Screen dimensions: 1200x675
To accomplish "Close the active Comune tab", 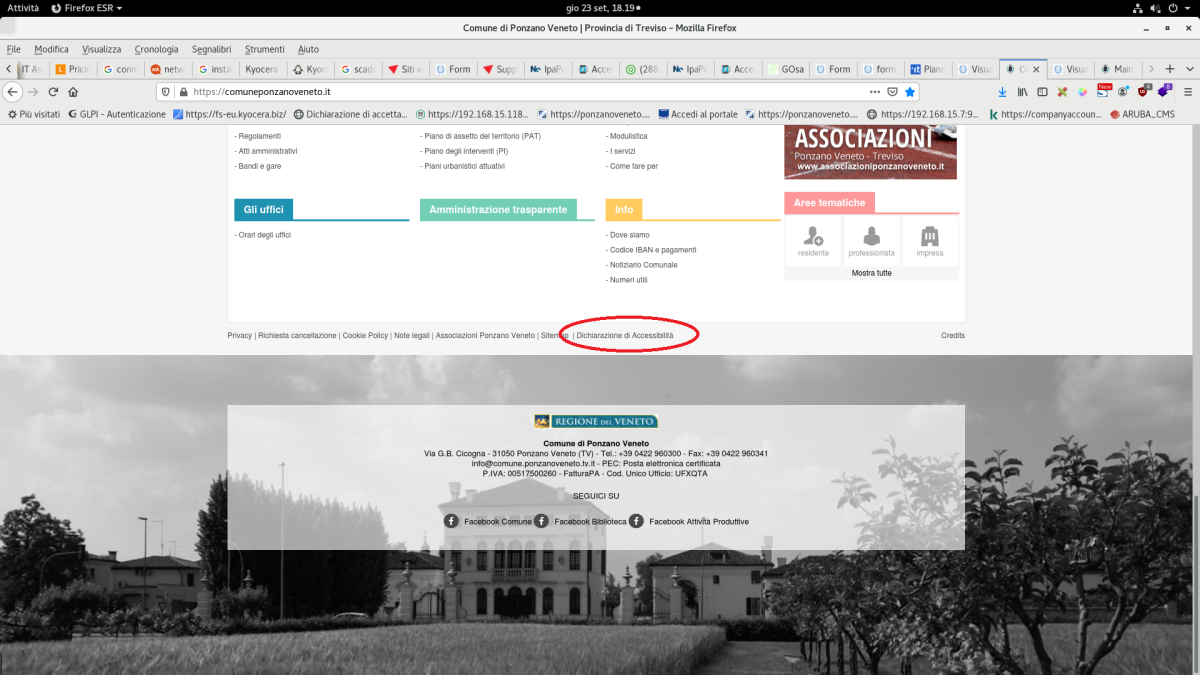I will coord(1036,69).
